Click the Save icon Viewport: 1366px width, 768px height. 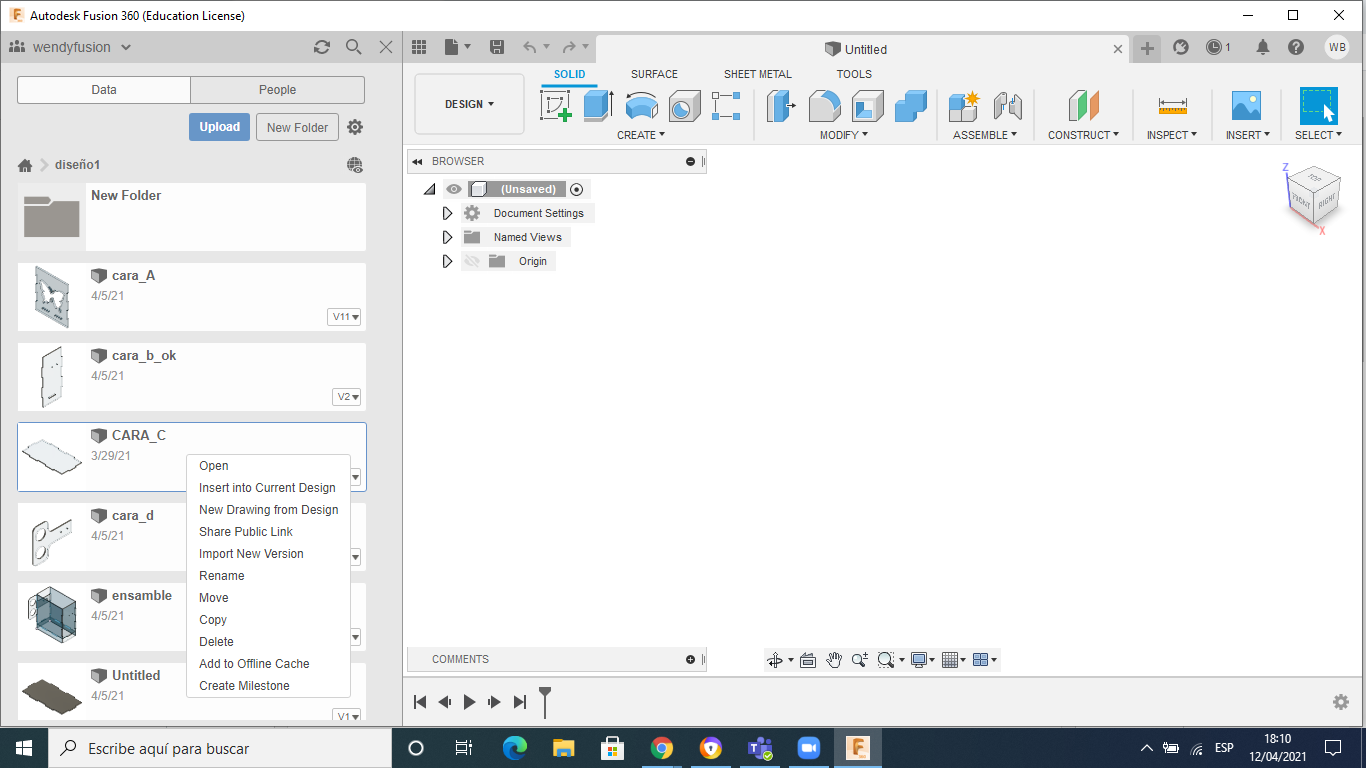coord(497,47)
